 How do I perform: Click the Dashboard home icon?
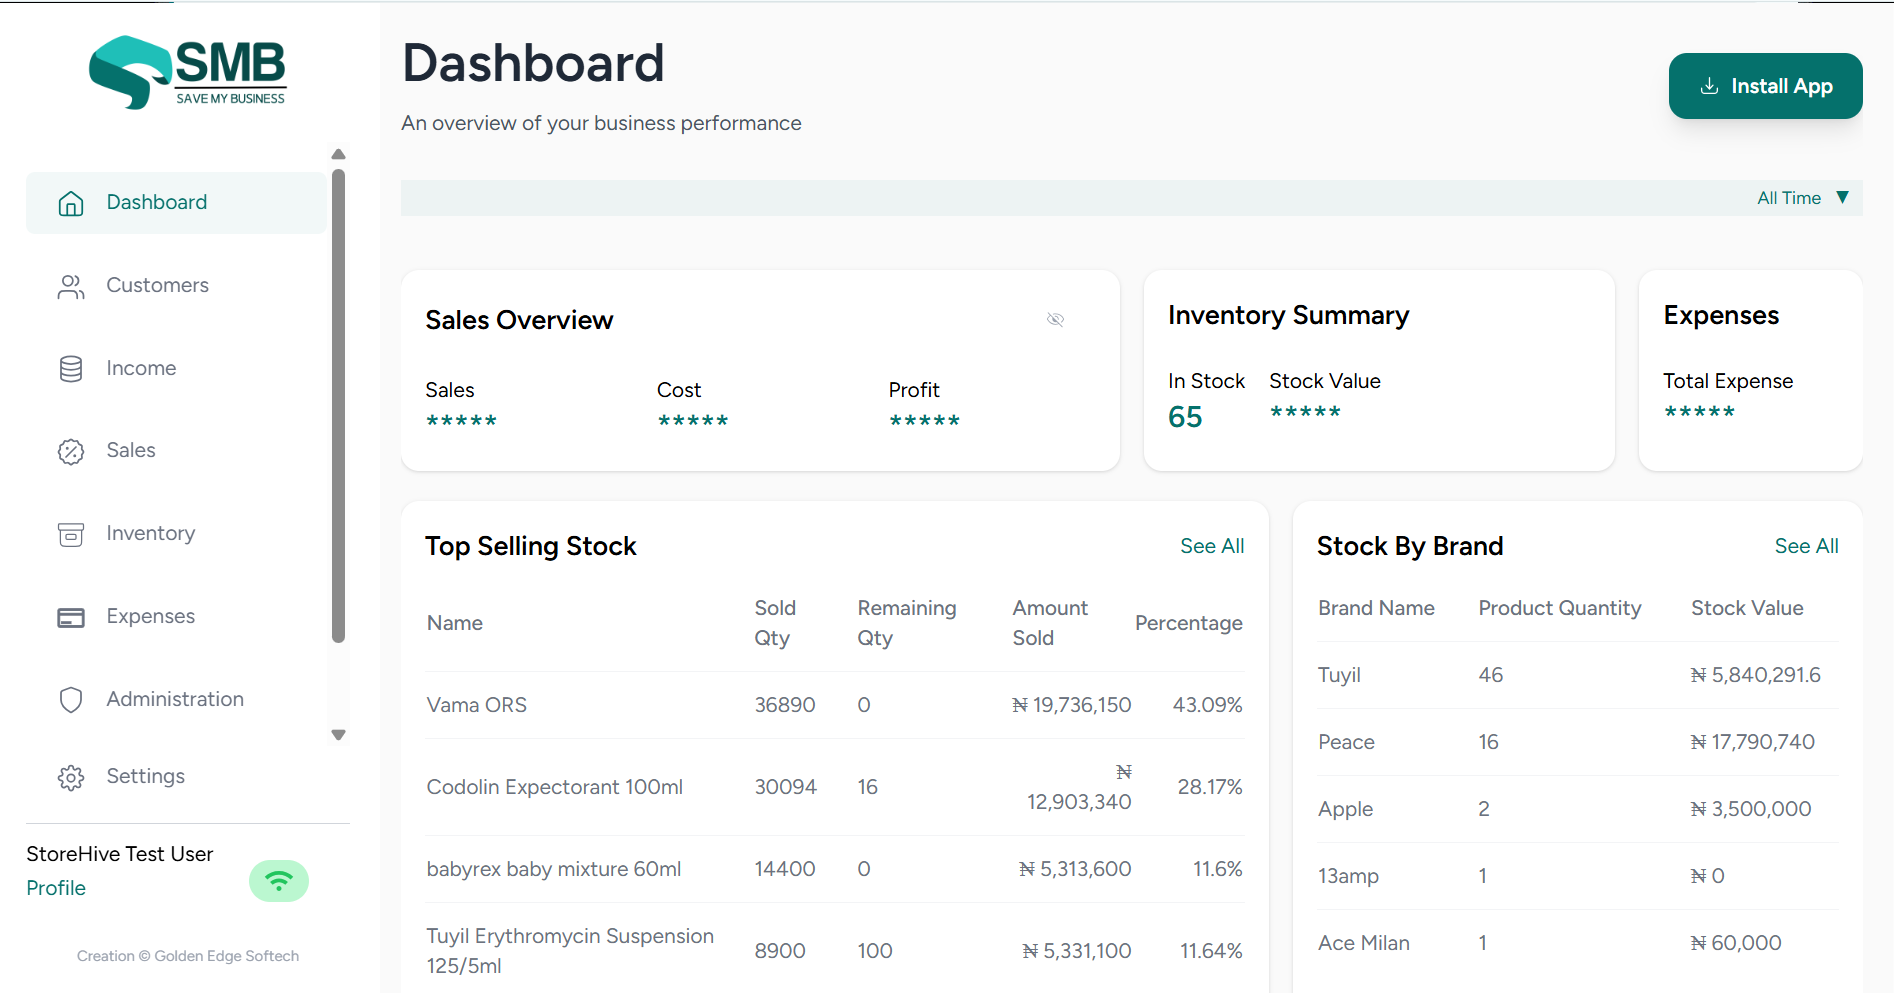[x=71, y=203]
